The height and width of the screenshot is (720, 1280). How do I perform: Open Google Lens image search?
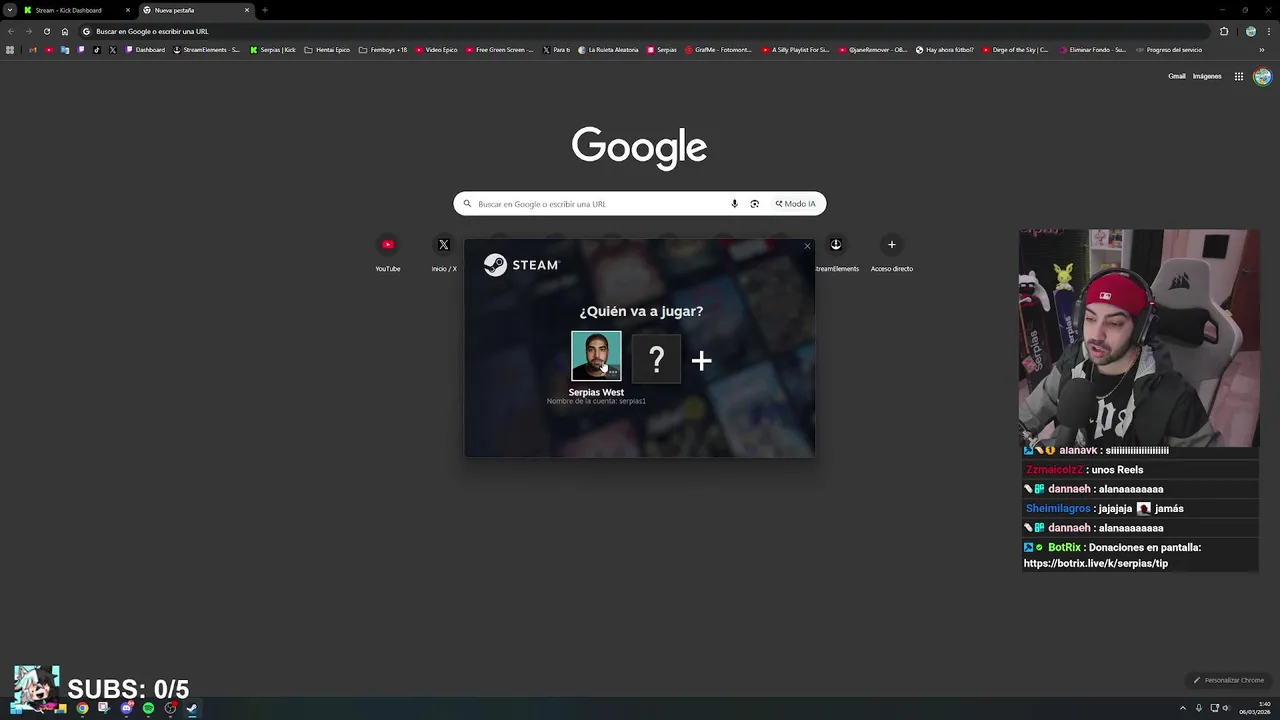pyautogui.click(x=754, y=204)
